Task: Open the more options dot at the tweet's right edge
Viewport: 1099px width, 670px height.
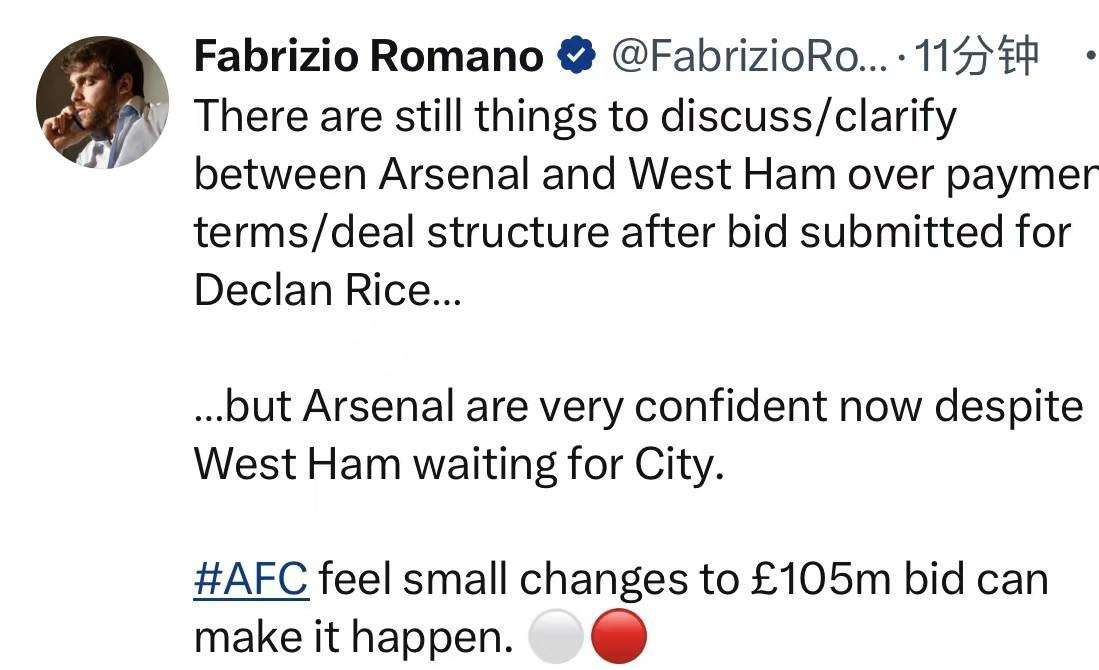Action: pos(1088,58)
